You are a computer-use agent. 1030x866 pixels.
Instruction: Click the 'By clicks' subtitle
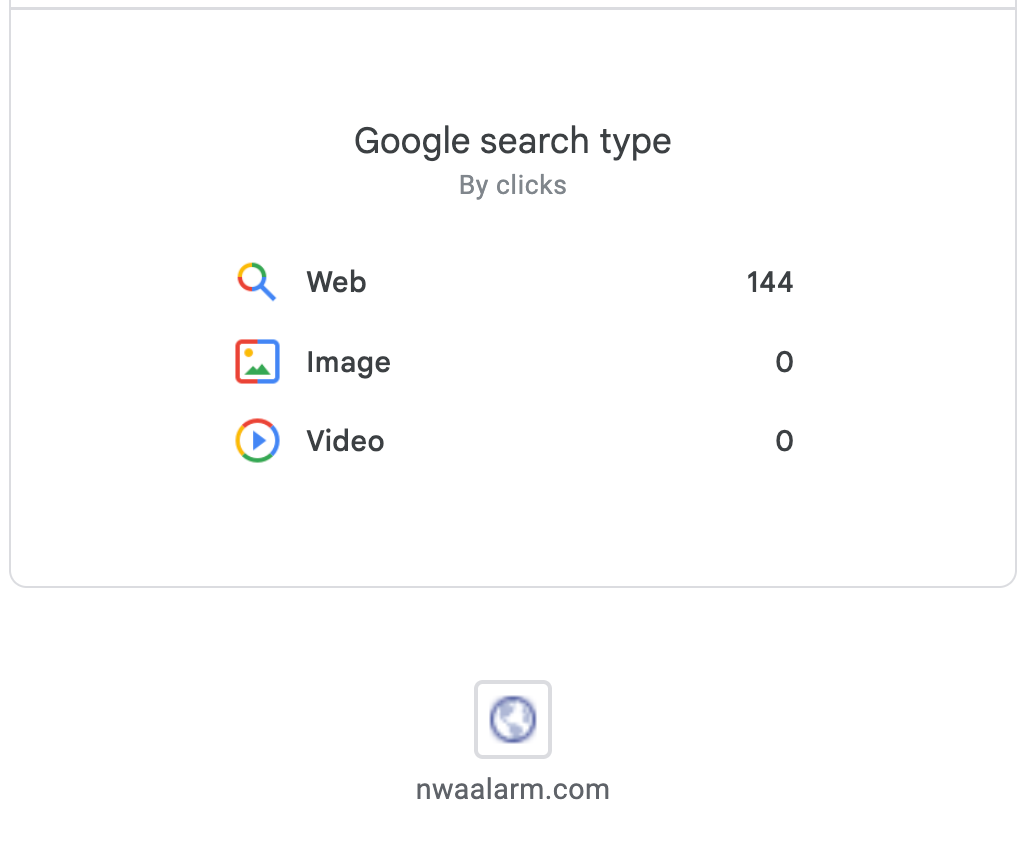point(513,185)
